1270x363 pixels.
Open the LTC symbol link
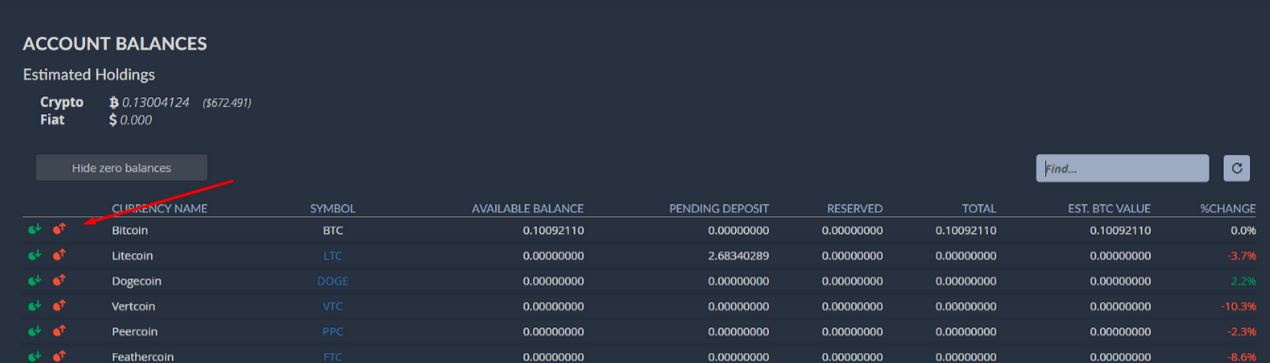(x=333, y=256)
